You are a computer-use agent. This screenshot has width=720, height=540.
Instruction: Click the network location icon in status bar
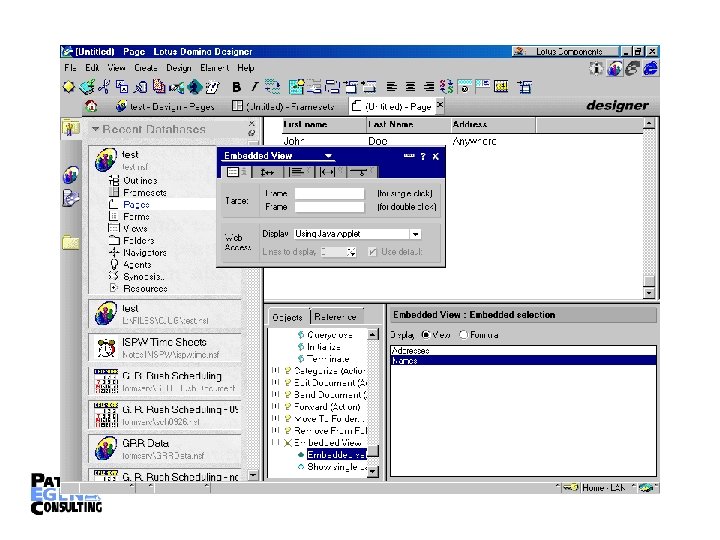click(646, 487)
